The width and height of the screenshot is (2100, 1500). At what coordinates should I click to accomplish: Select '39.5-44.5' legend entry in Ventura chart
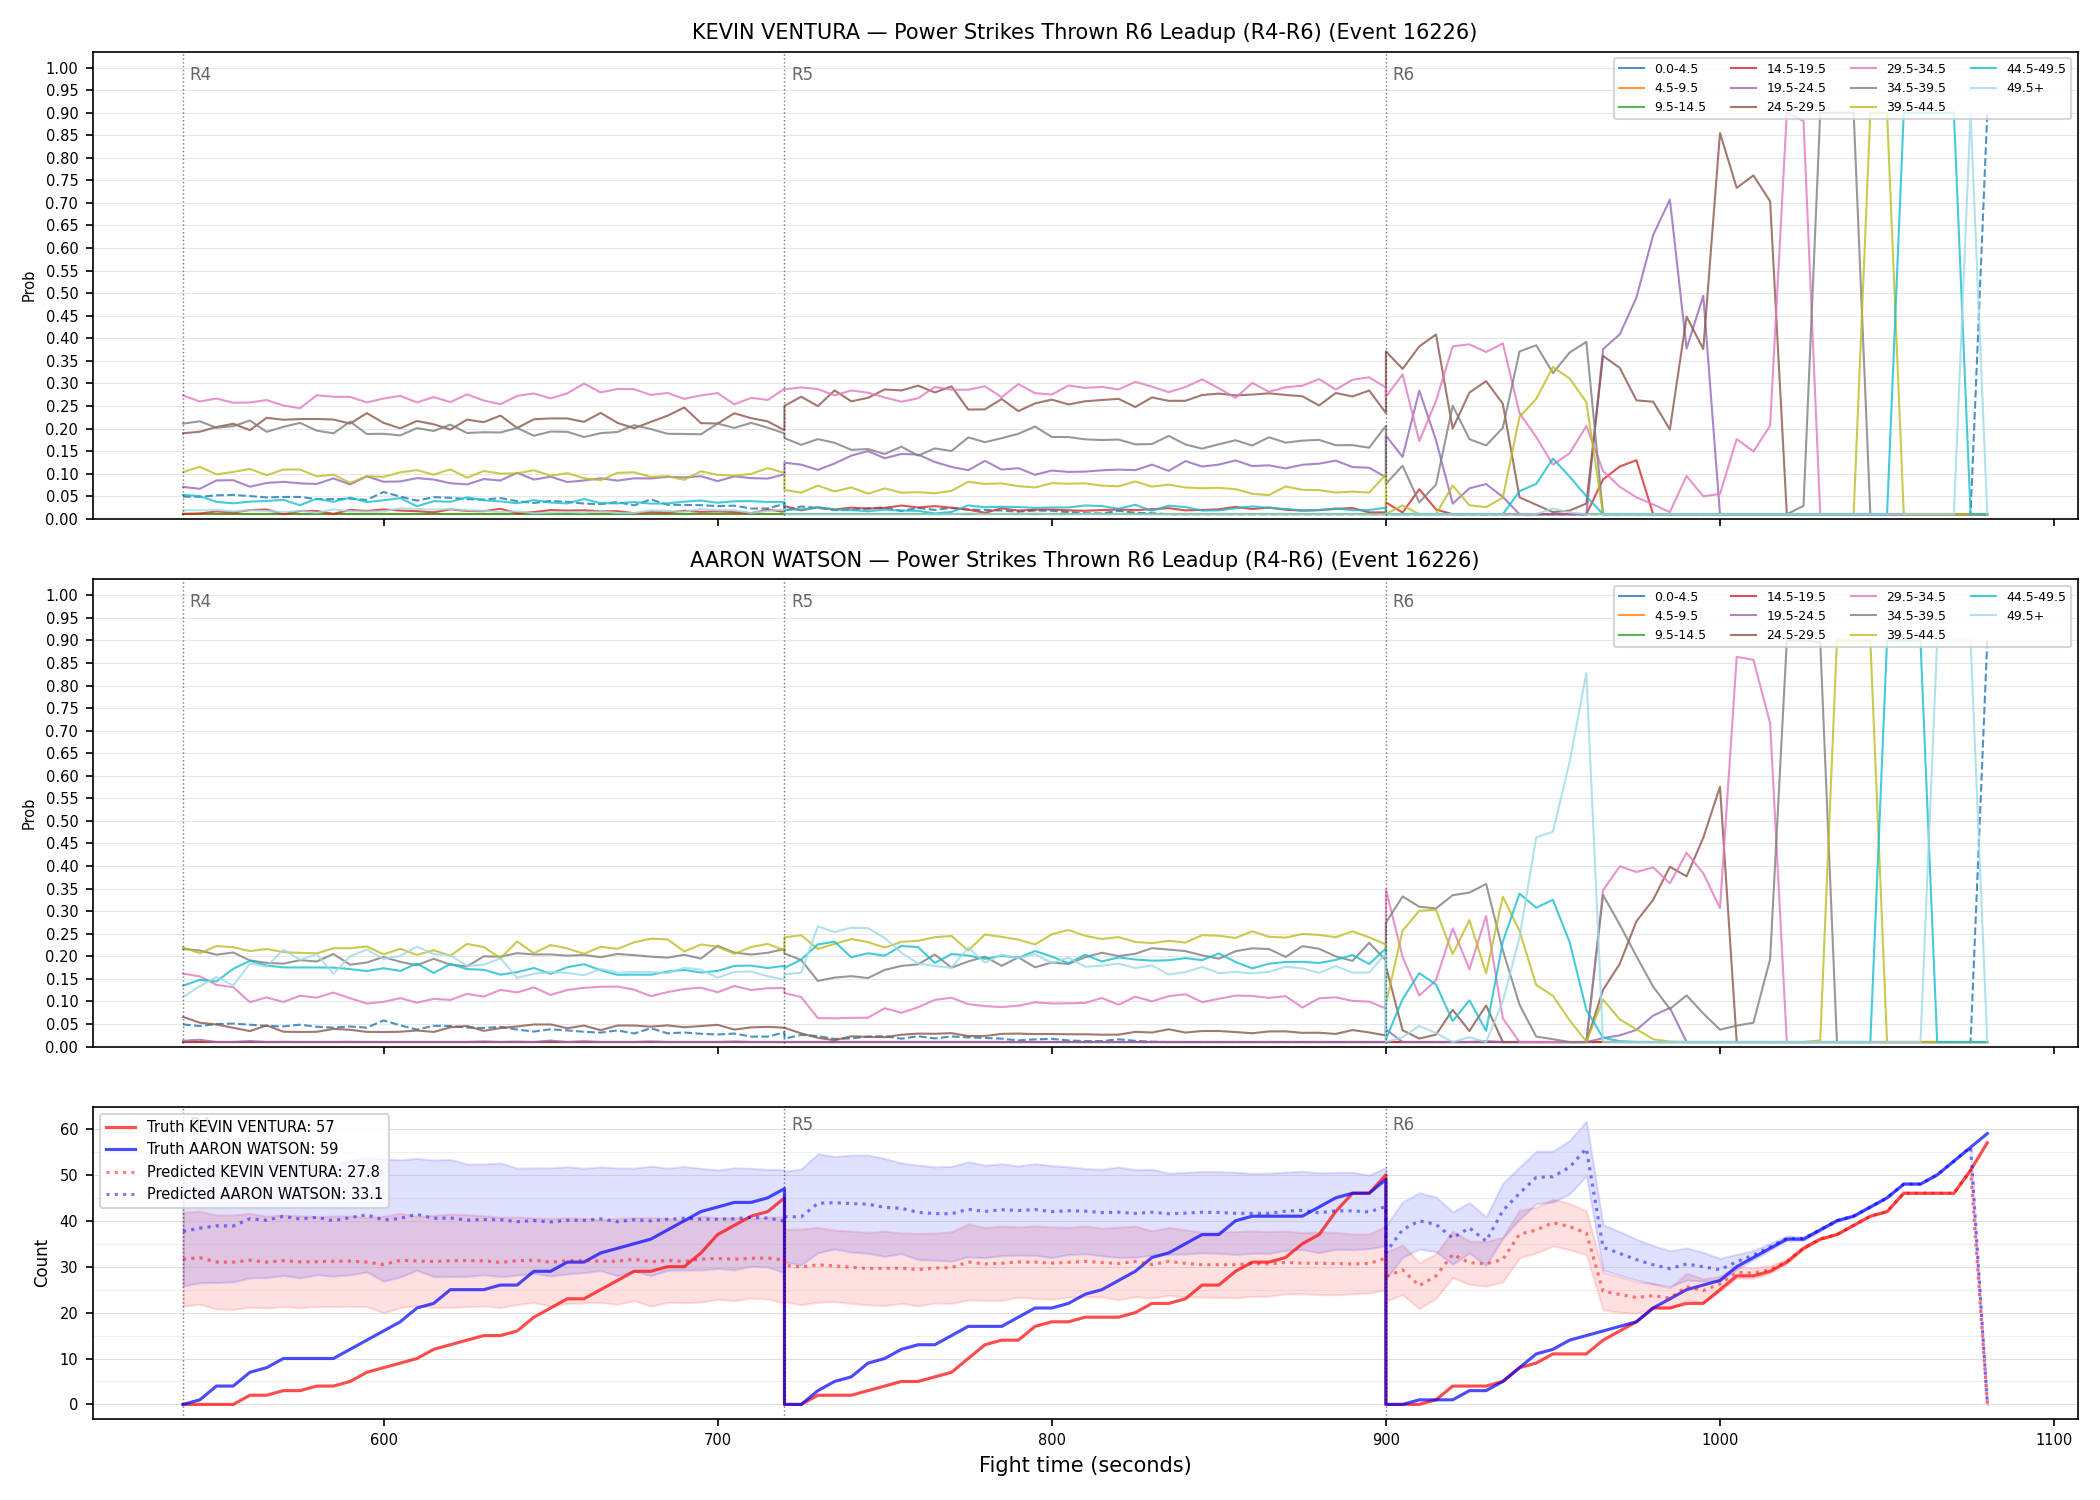point(1897,107)
